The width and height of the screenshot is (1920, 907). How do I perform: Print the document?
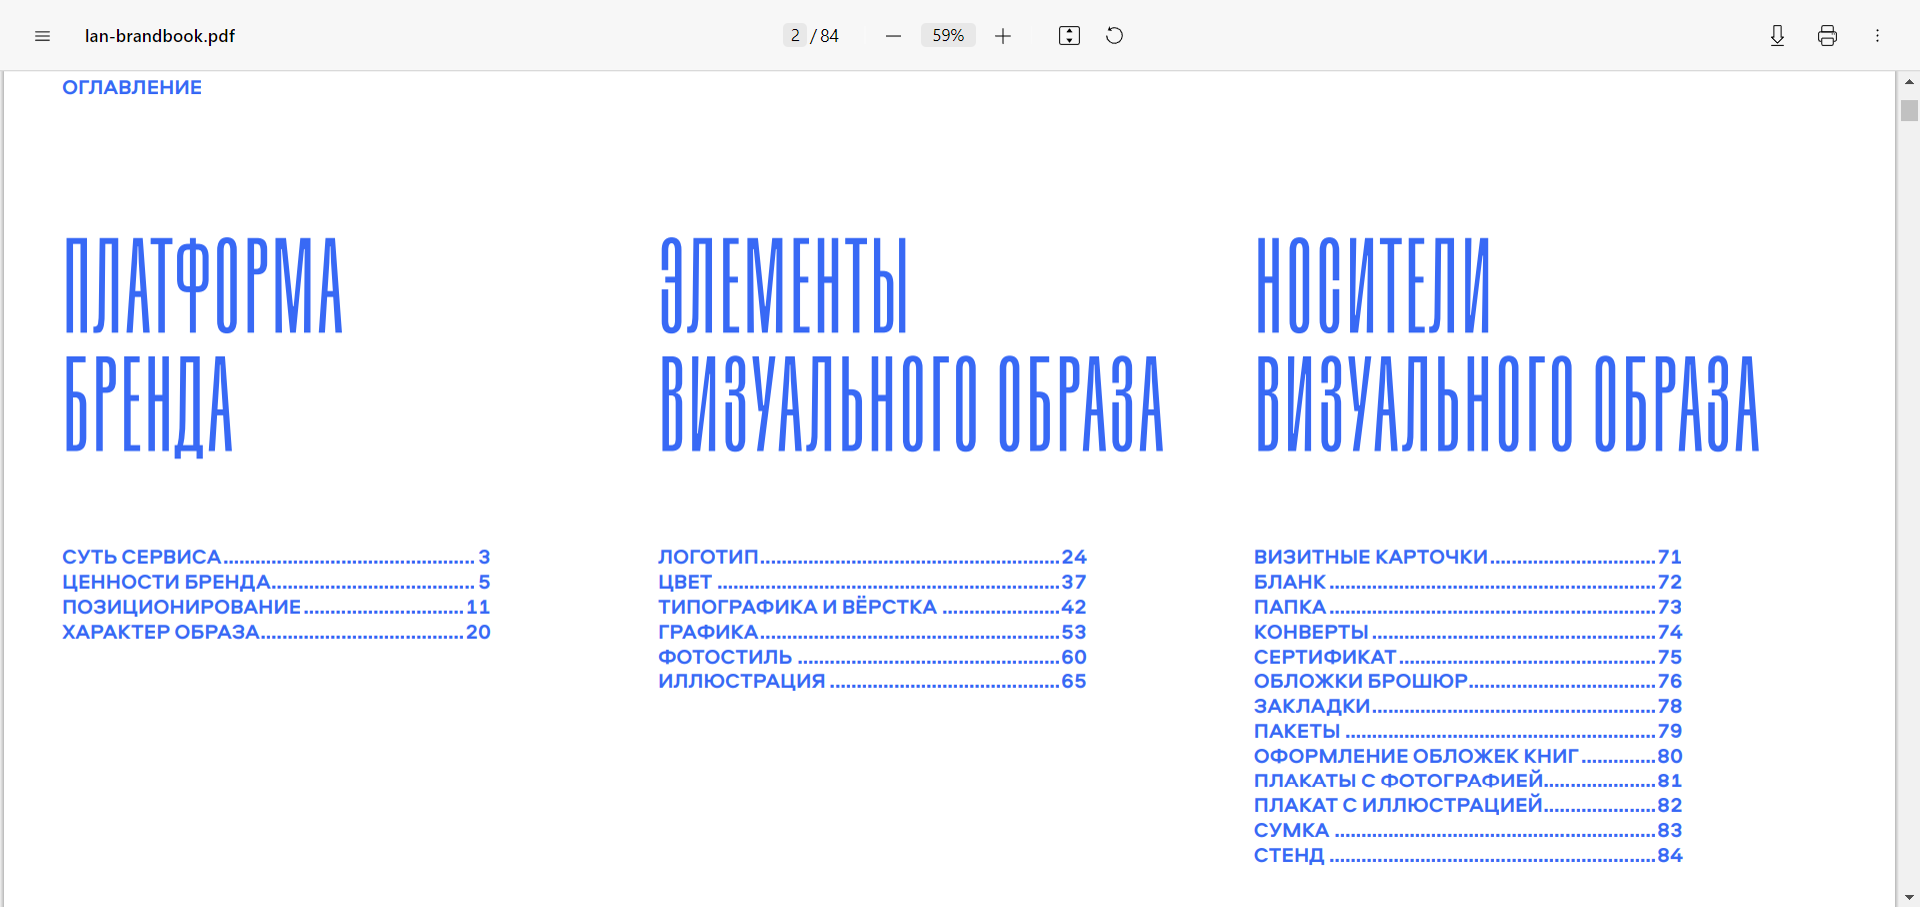tap(1827, 36)
